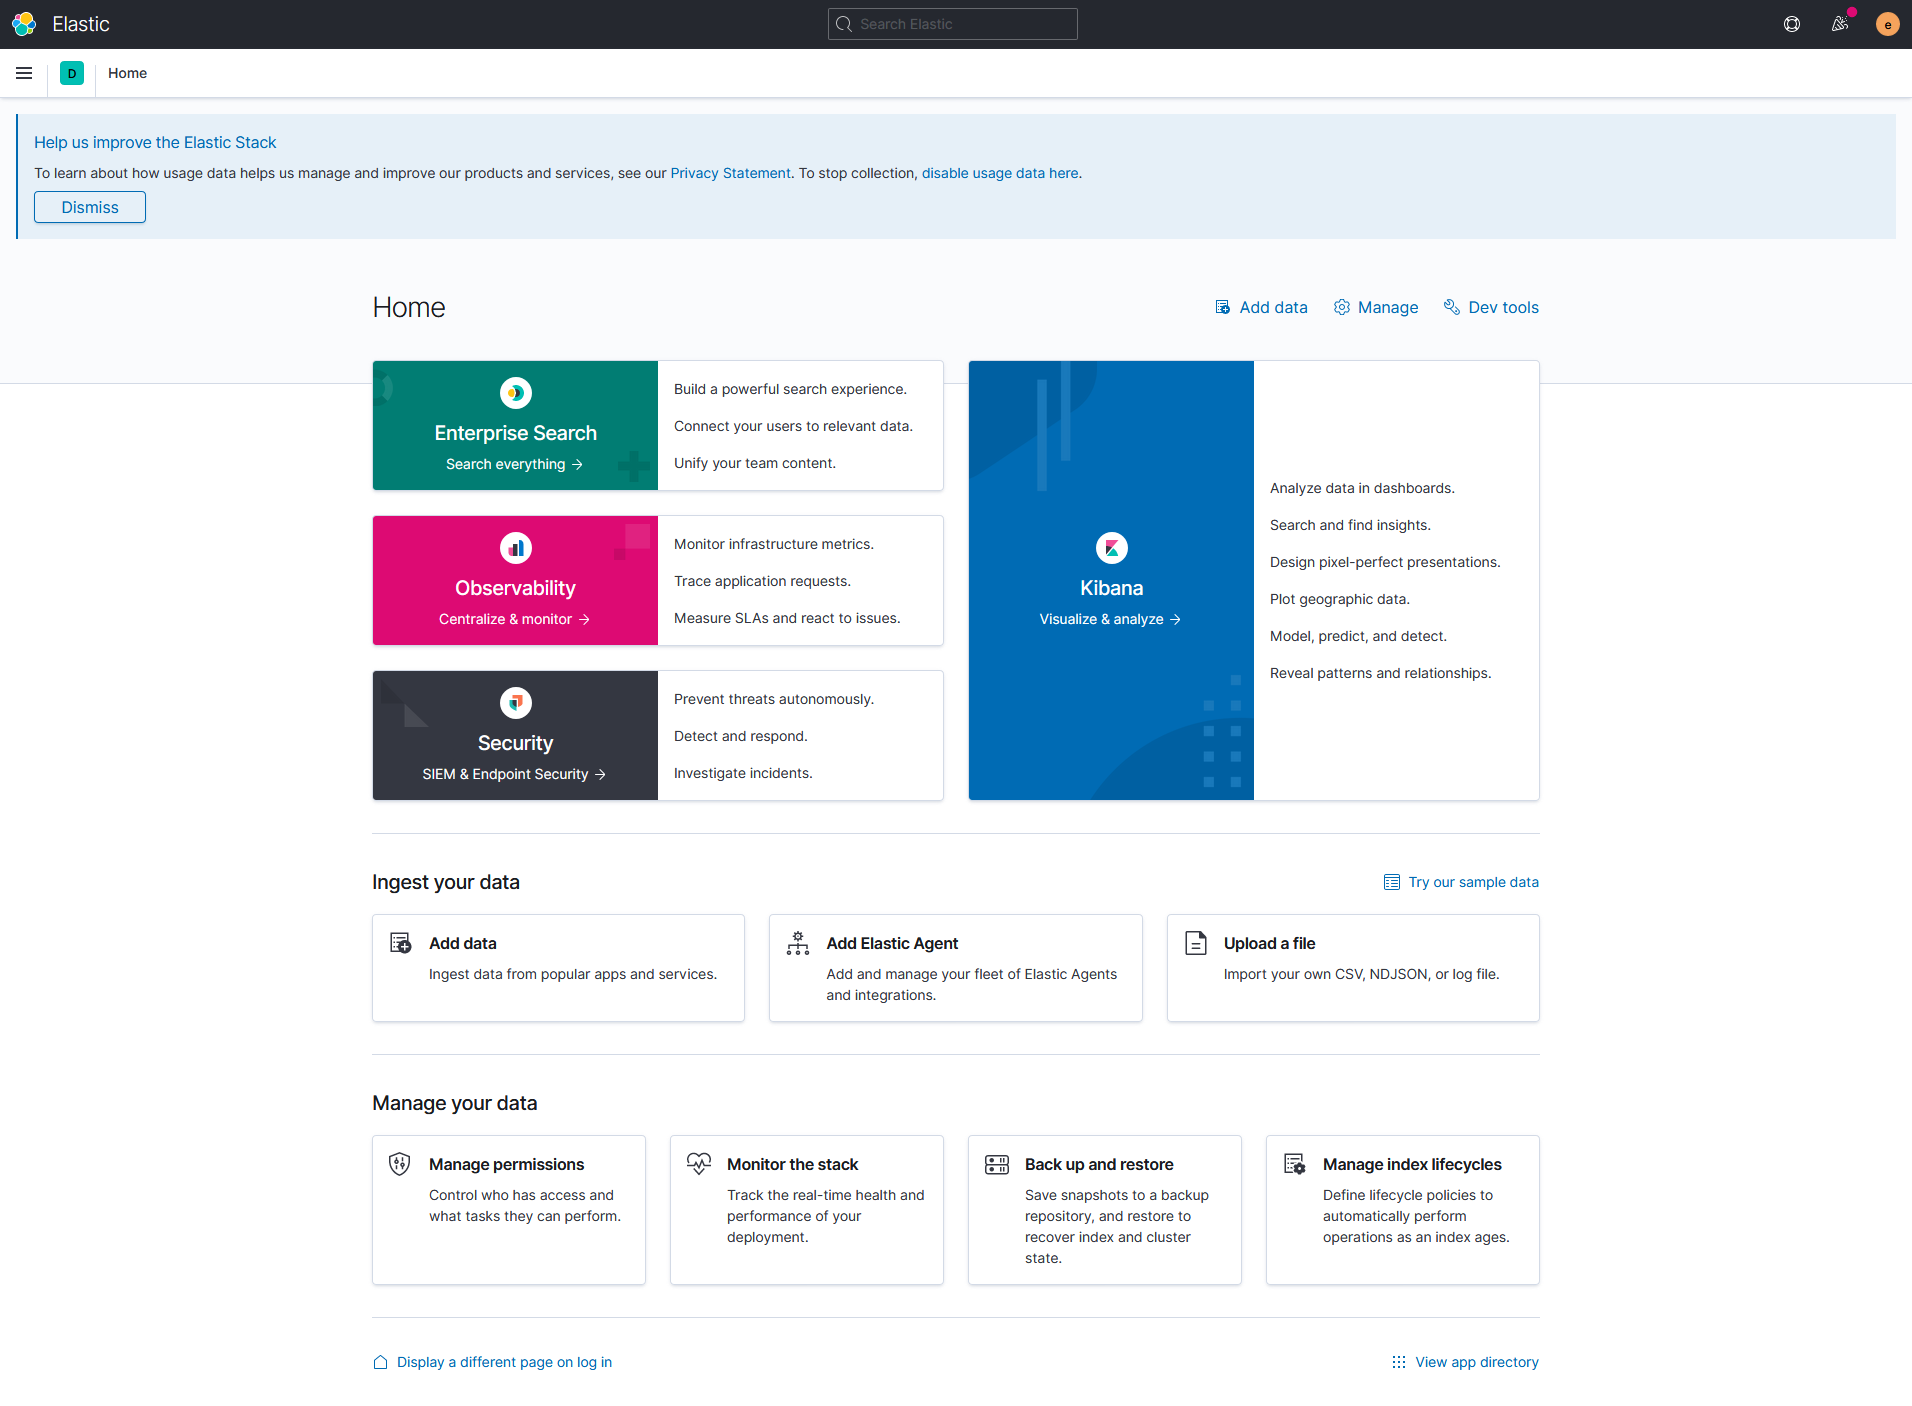Open 'Try our sample data'
1912x1406 pixels.
tap(1472, 882)
